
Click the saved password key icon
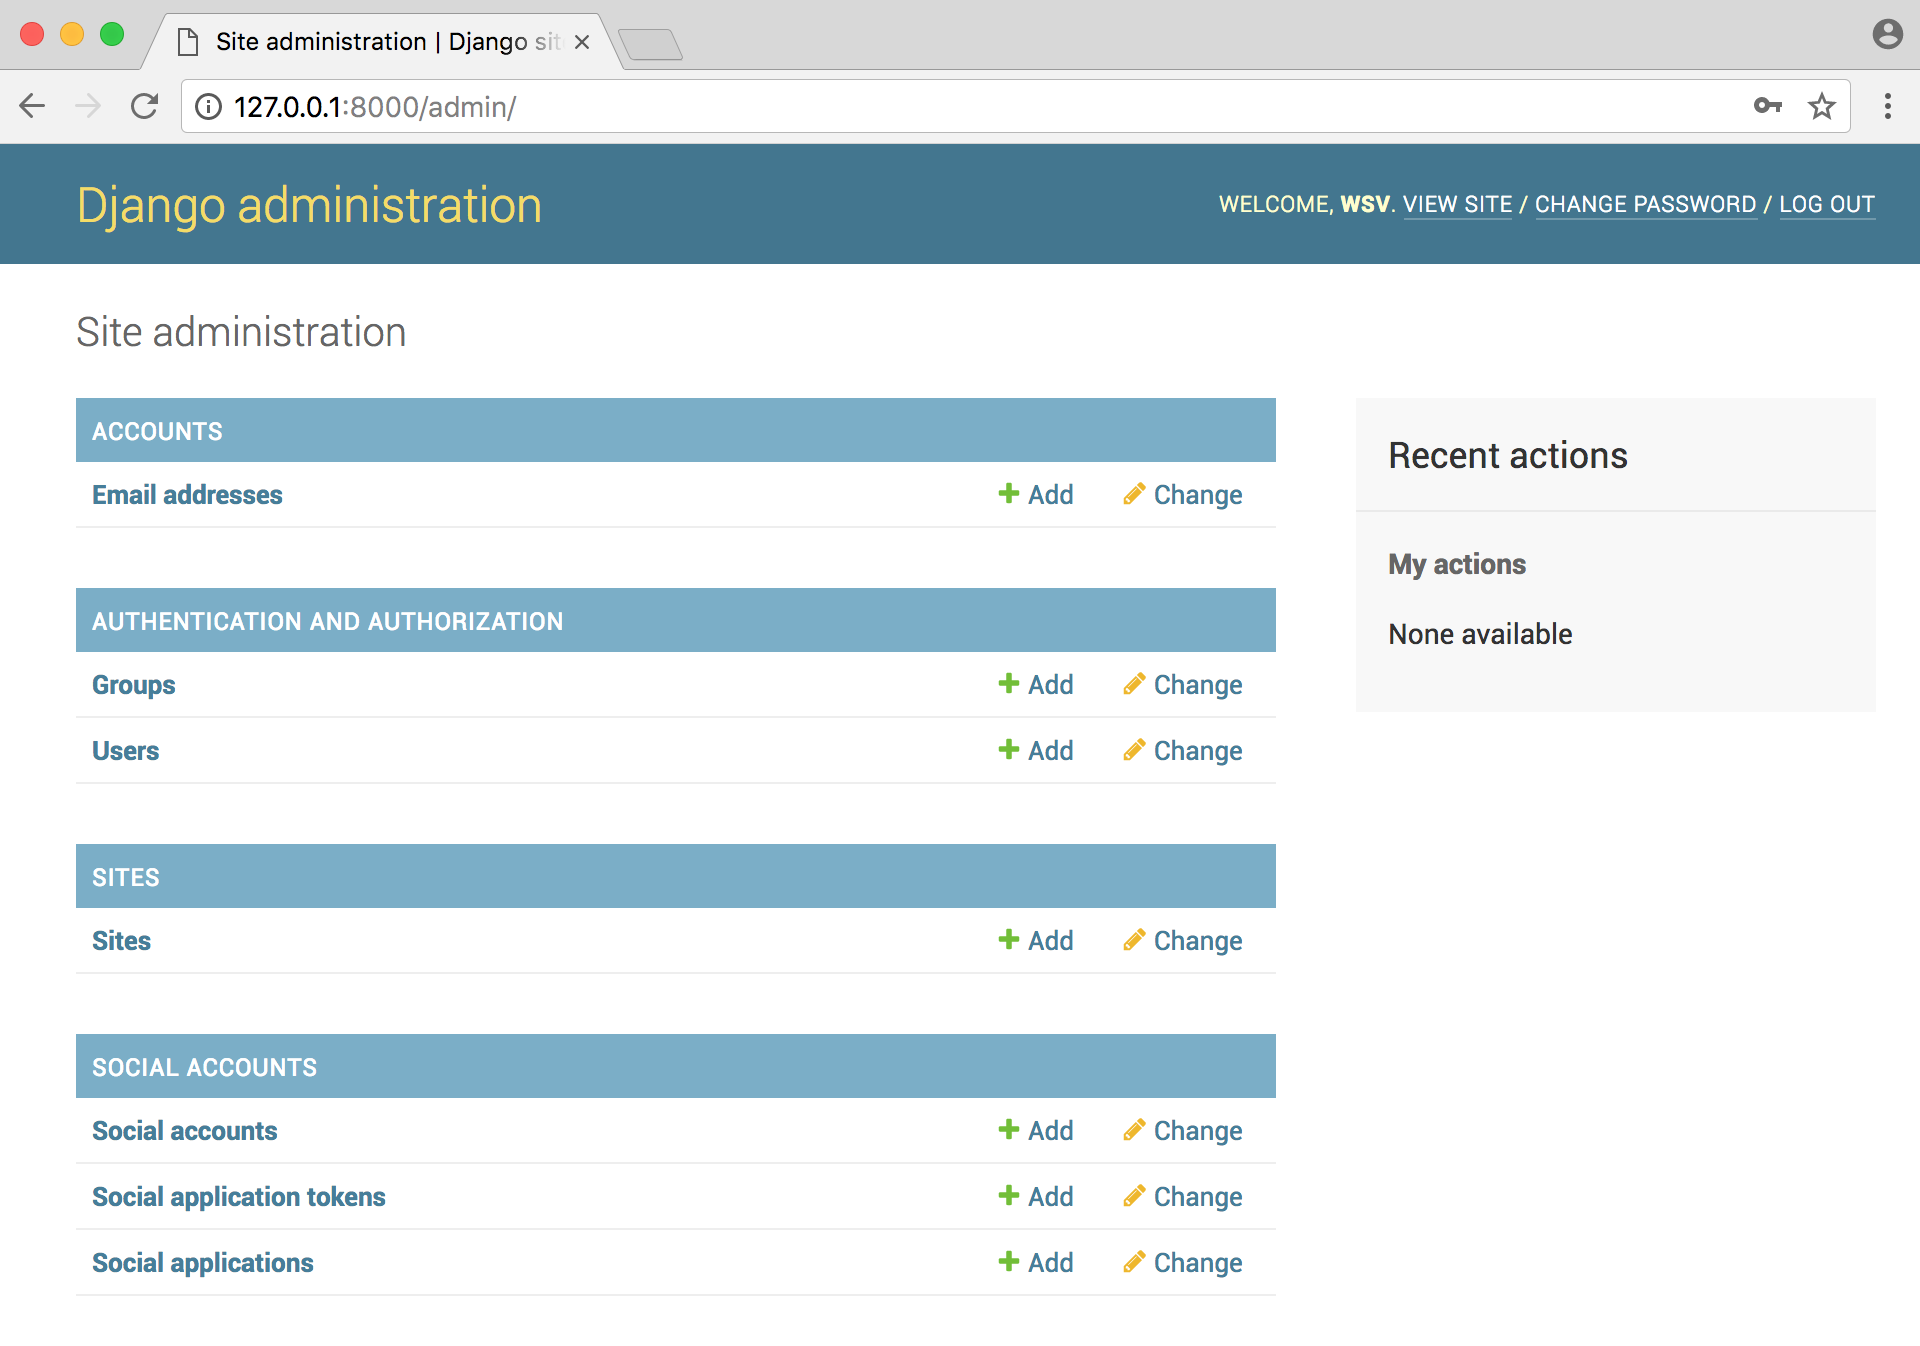point(1767,105)
